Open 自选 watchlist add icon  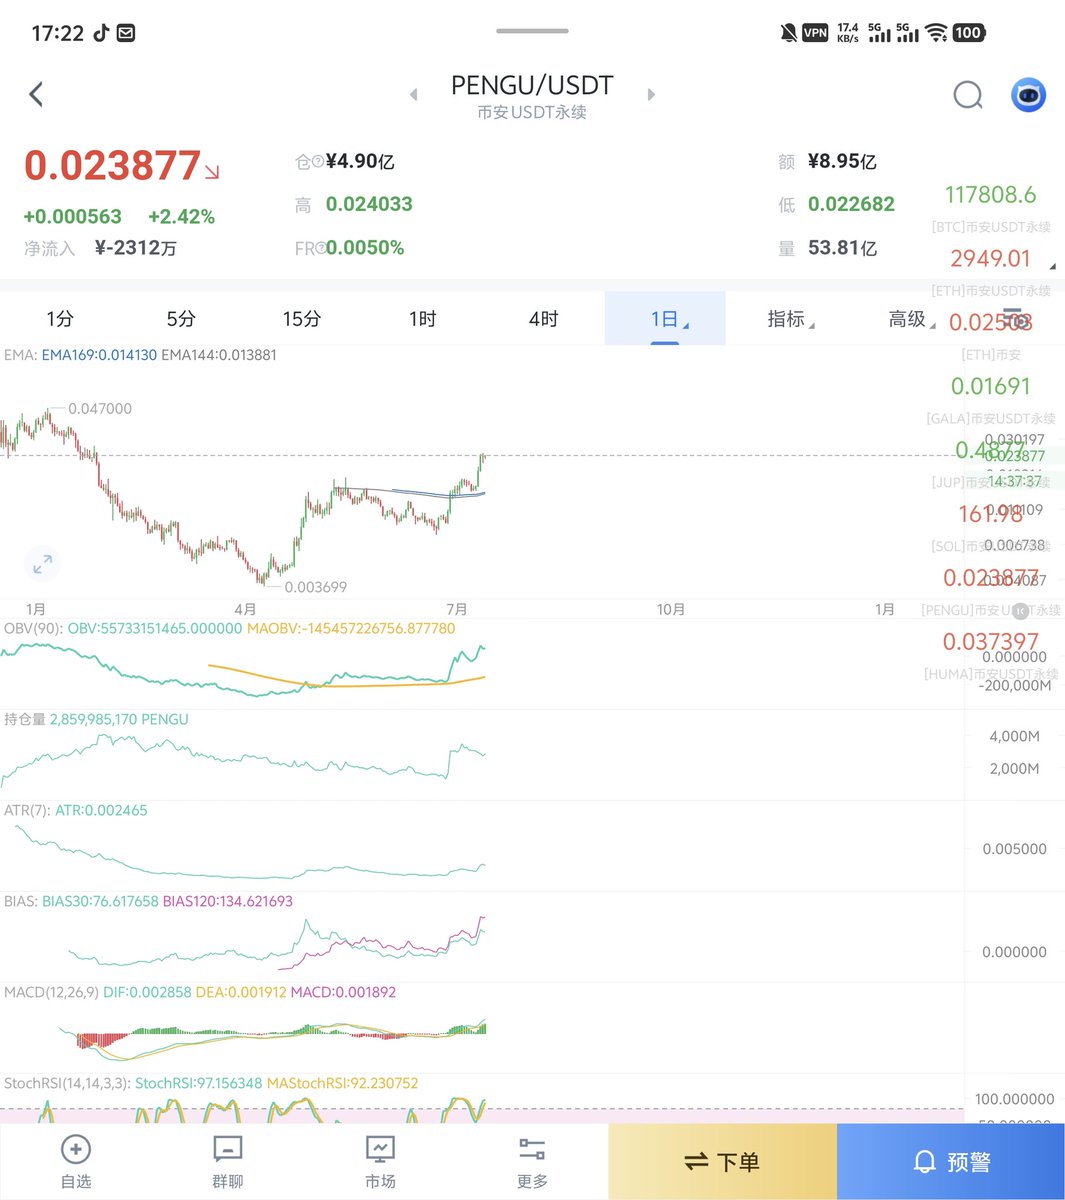[x=76, y=1149]
